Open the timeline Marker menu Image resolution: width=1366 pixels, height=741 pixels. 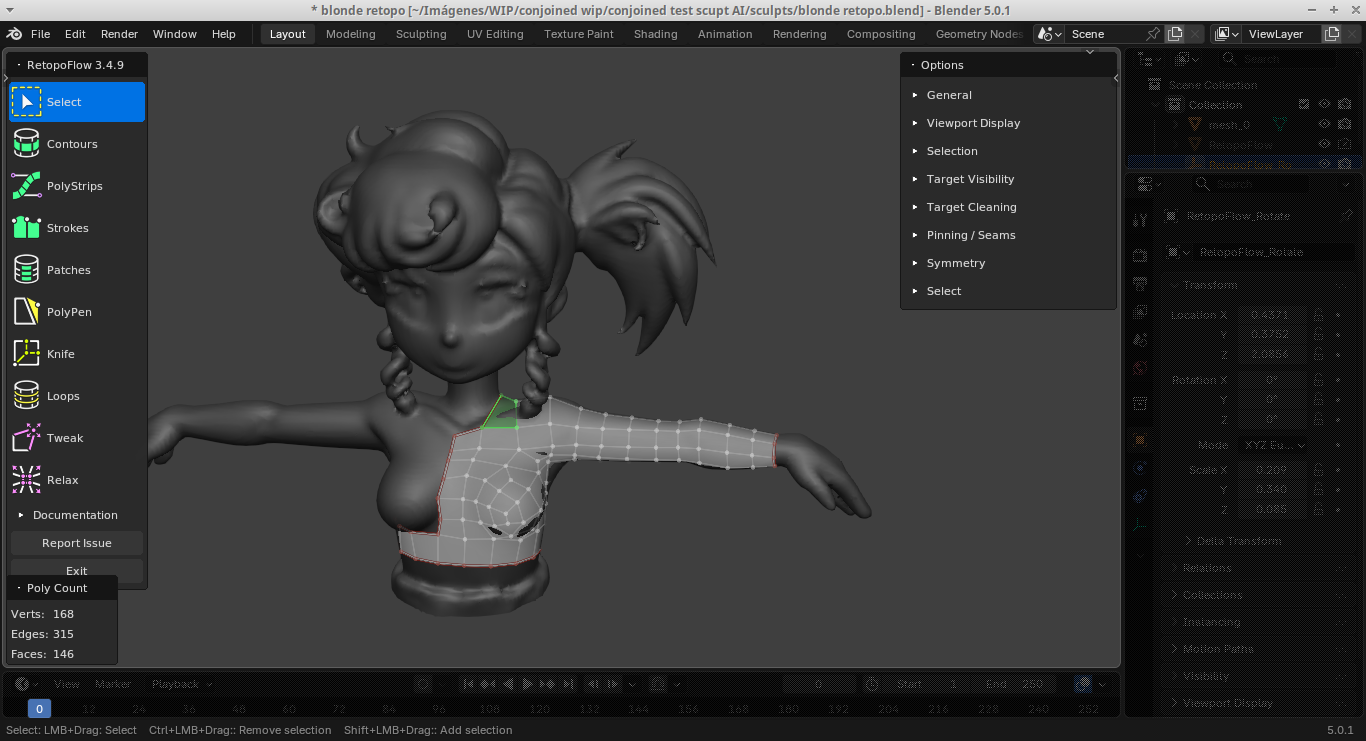coord(113,684)
